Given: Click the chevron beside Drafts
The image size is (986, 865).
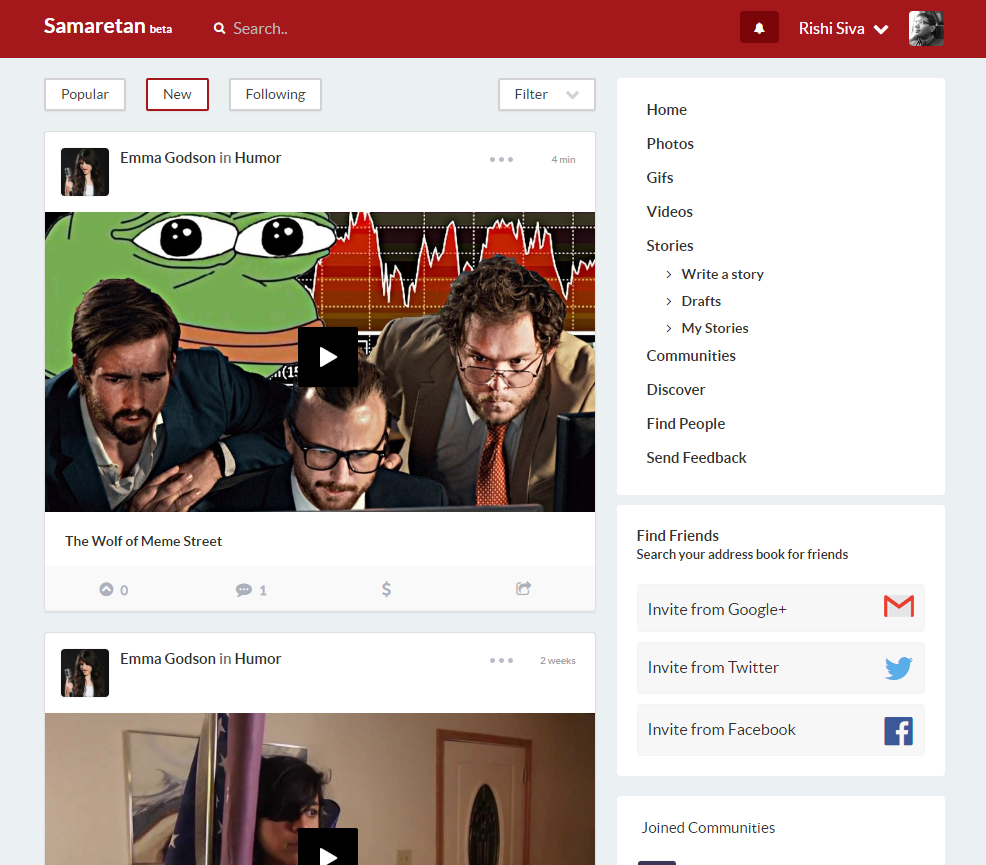Looking at the screenshot, I should tap(668, 302).
